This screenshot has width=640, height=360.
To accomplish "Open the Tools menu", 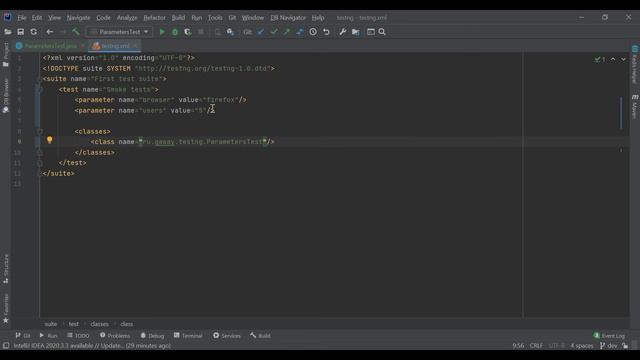I will click(215, 18).
